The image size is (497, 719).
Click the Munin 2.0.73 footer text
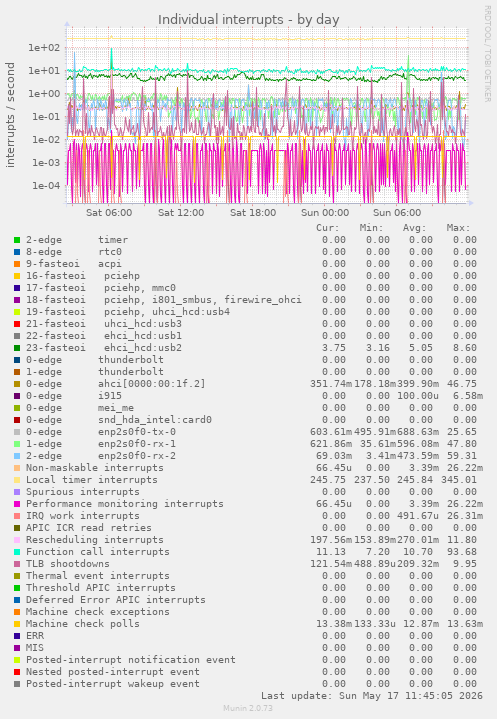pyautogui.click(x=248, y=708)
